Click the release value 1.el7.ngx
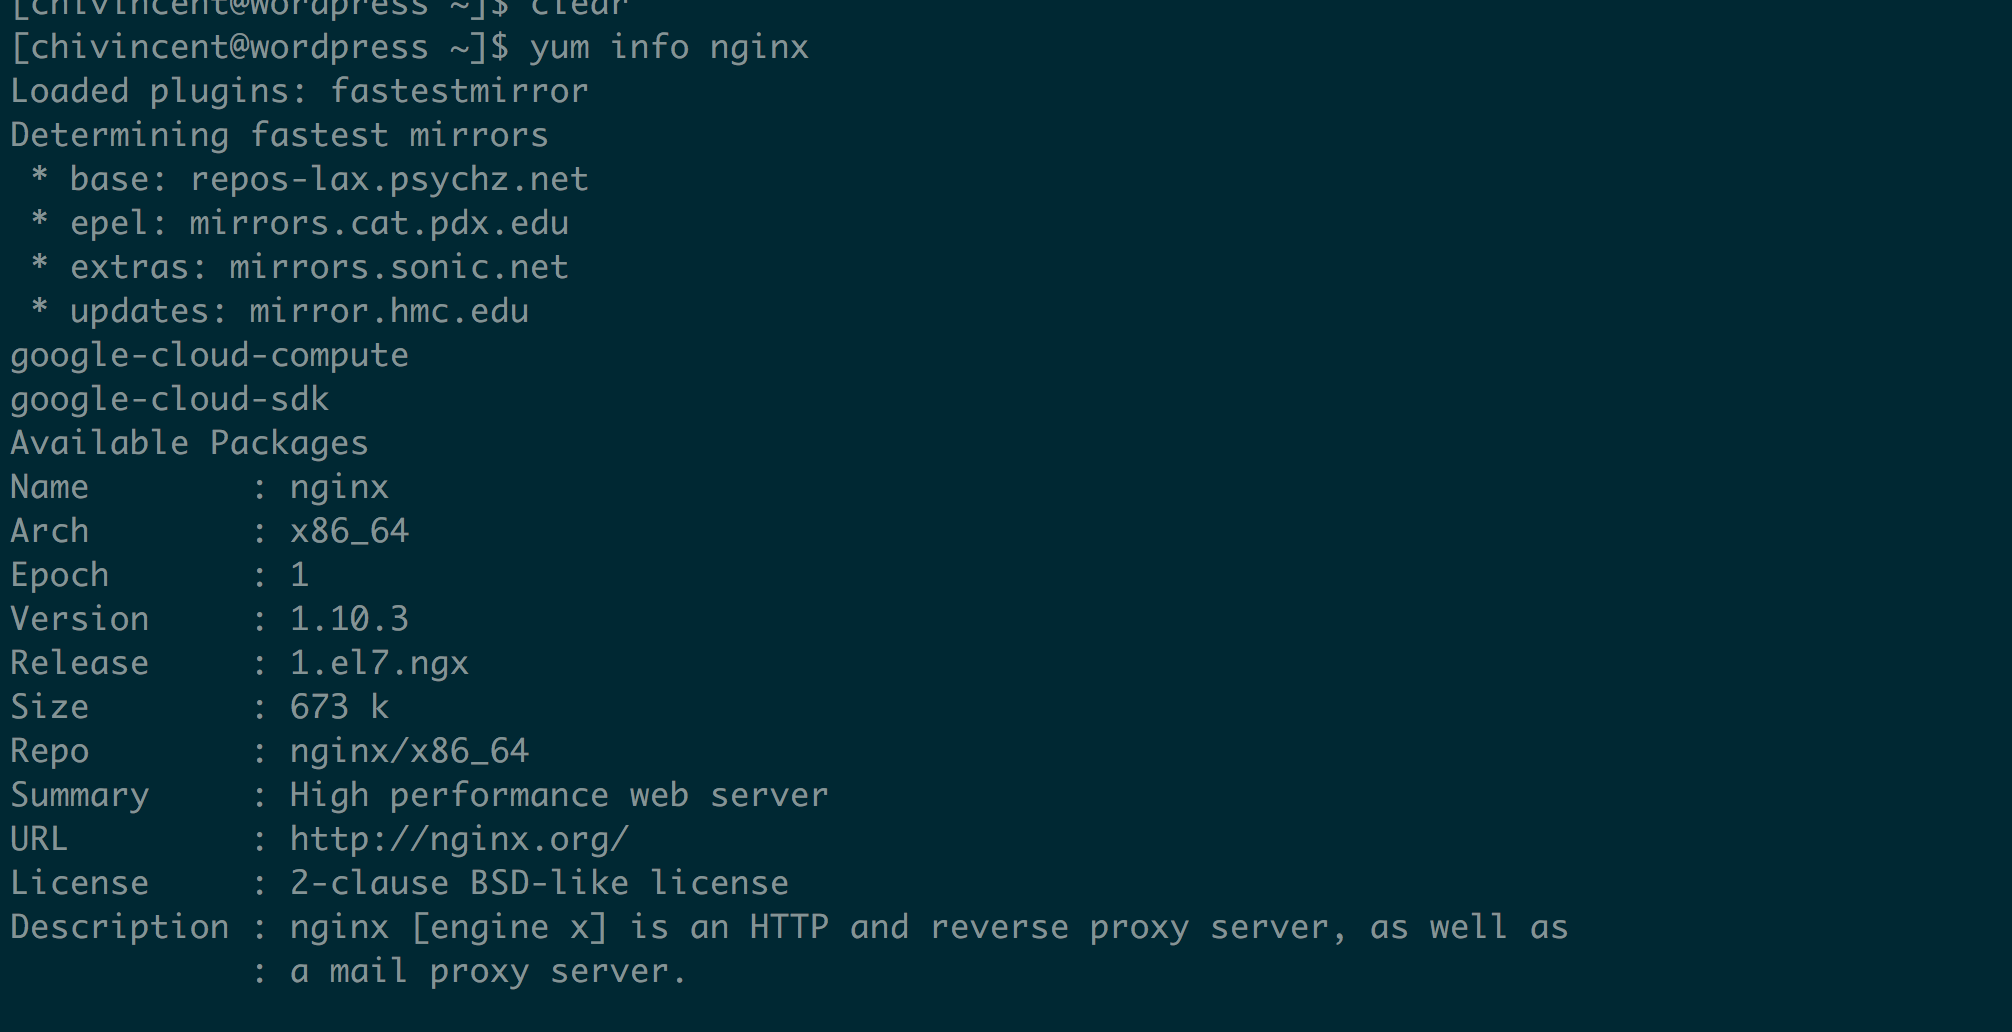Viewport: 2012px width, 1032px height. click(379, 664)
